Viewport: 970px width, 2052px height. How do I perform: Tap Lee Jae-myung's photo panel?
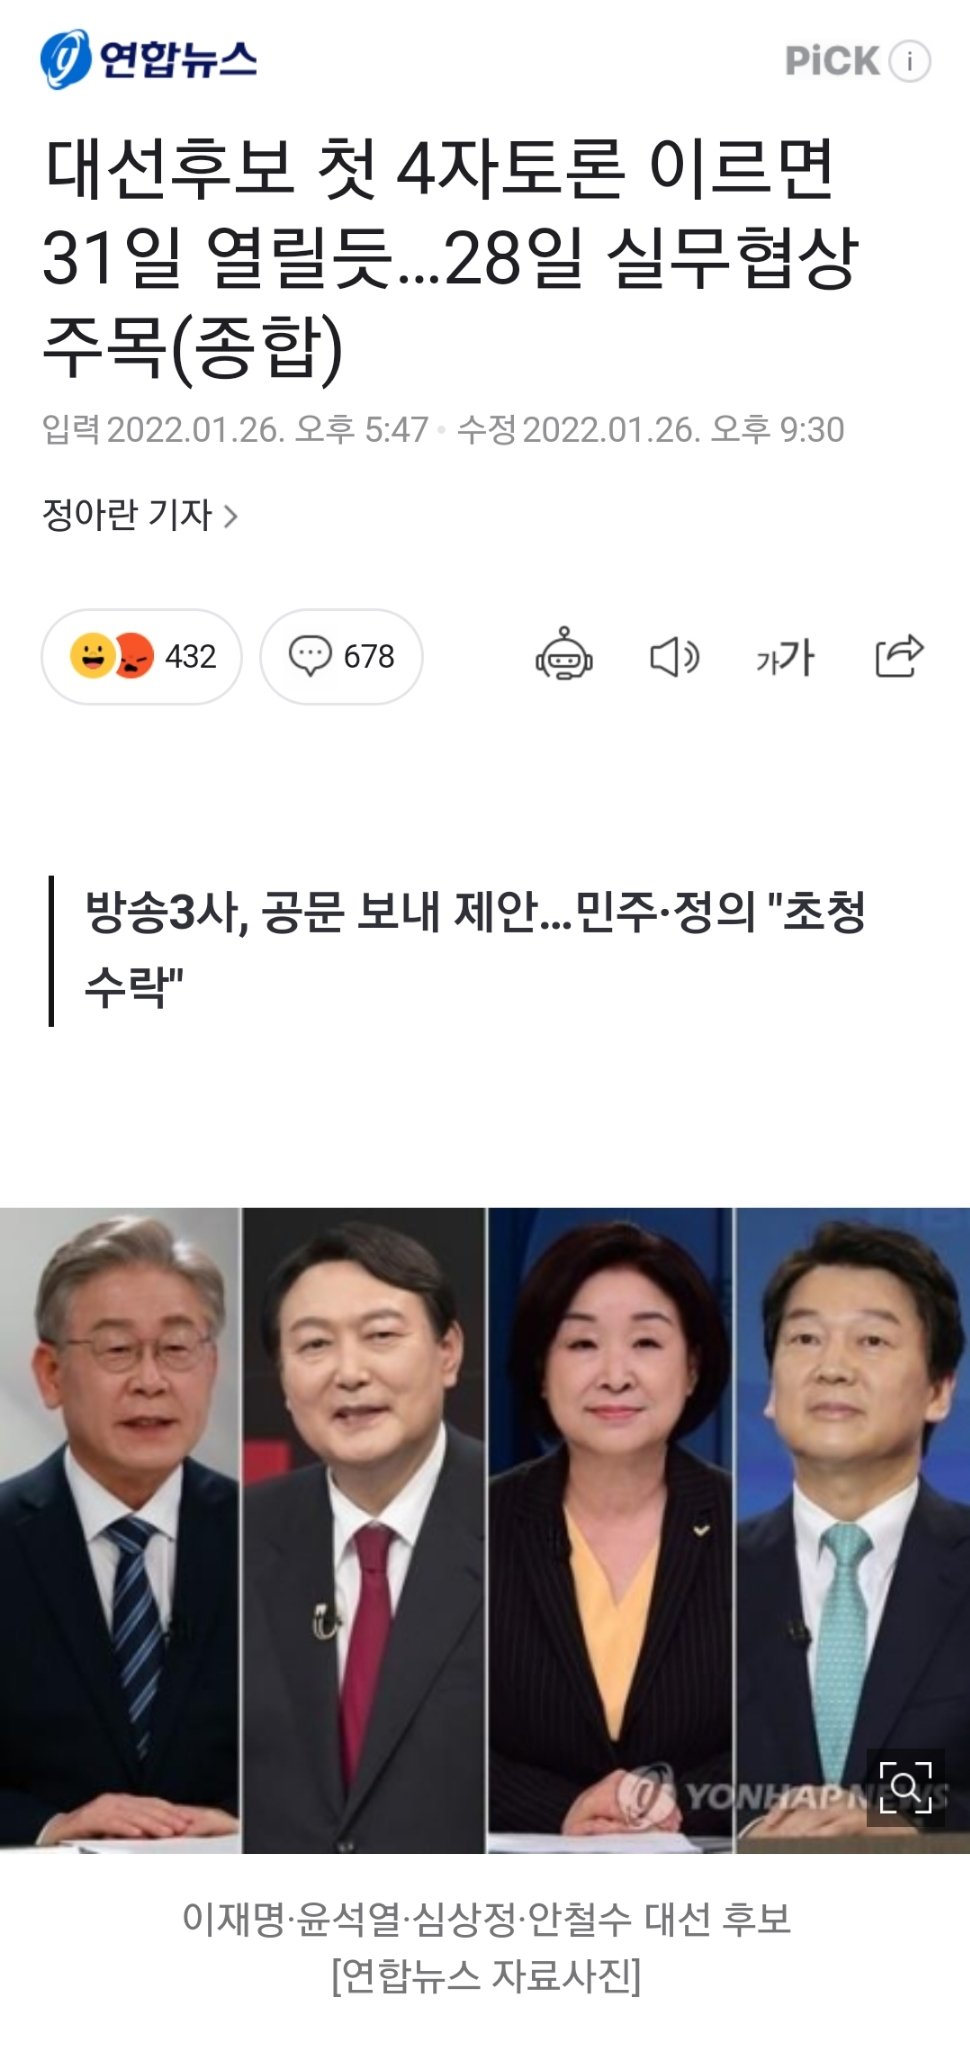(x=120, y=1530)
